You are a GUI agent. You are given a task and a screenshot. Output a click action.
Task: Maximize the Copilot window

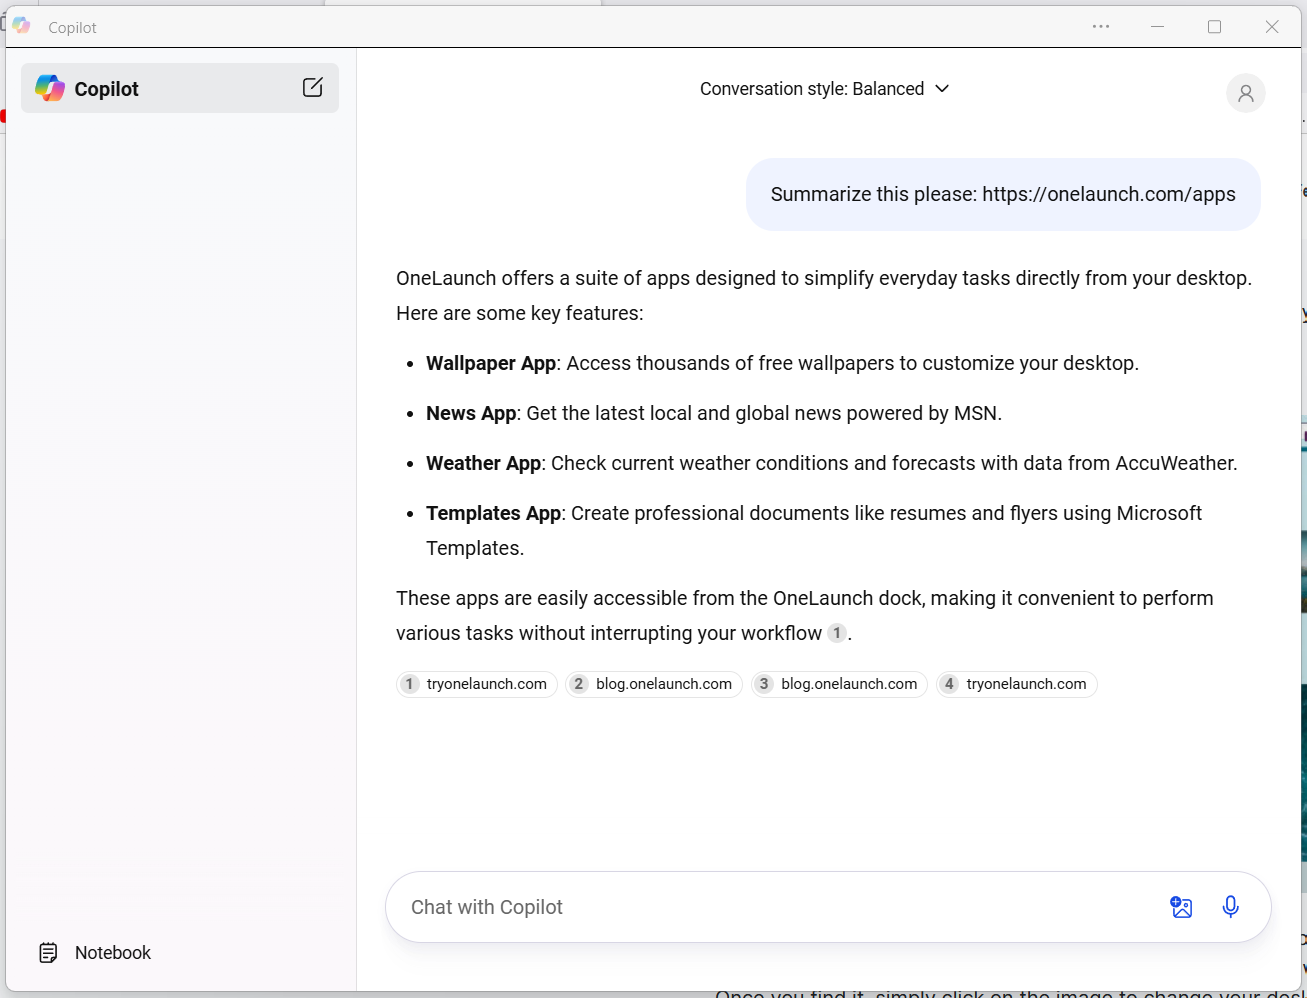click(x=1214, y=27)
